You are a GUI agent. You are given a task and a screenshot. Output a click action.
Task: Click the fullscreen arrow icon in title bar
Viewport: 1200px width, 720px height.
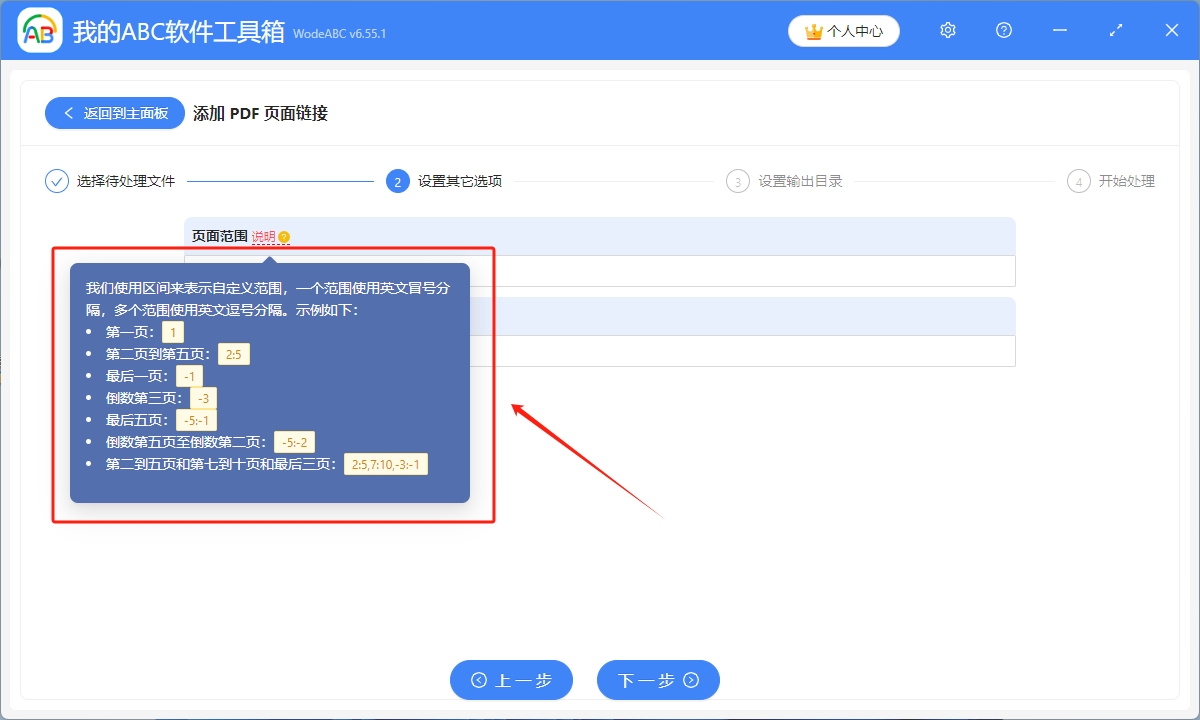click(1115, 31)
